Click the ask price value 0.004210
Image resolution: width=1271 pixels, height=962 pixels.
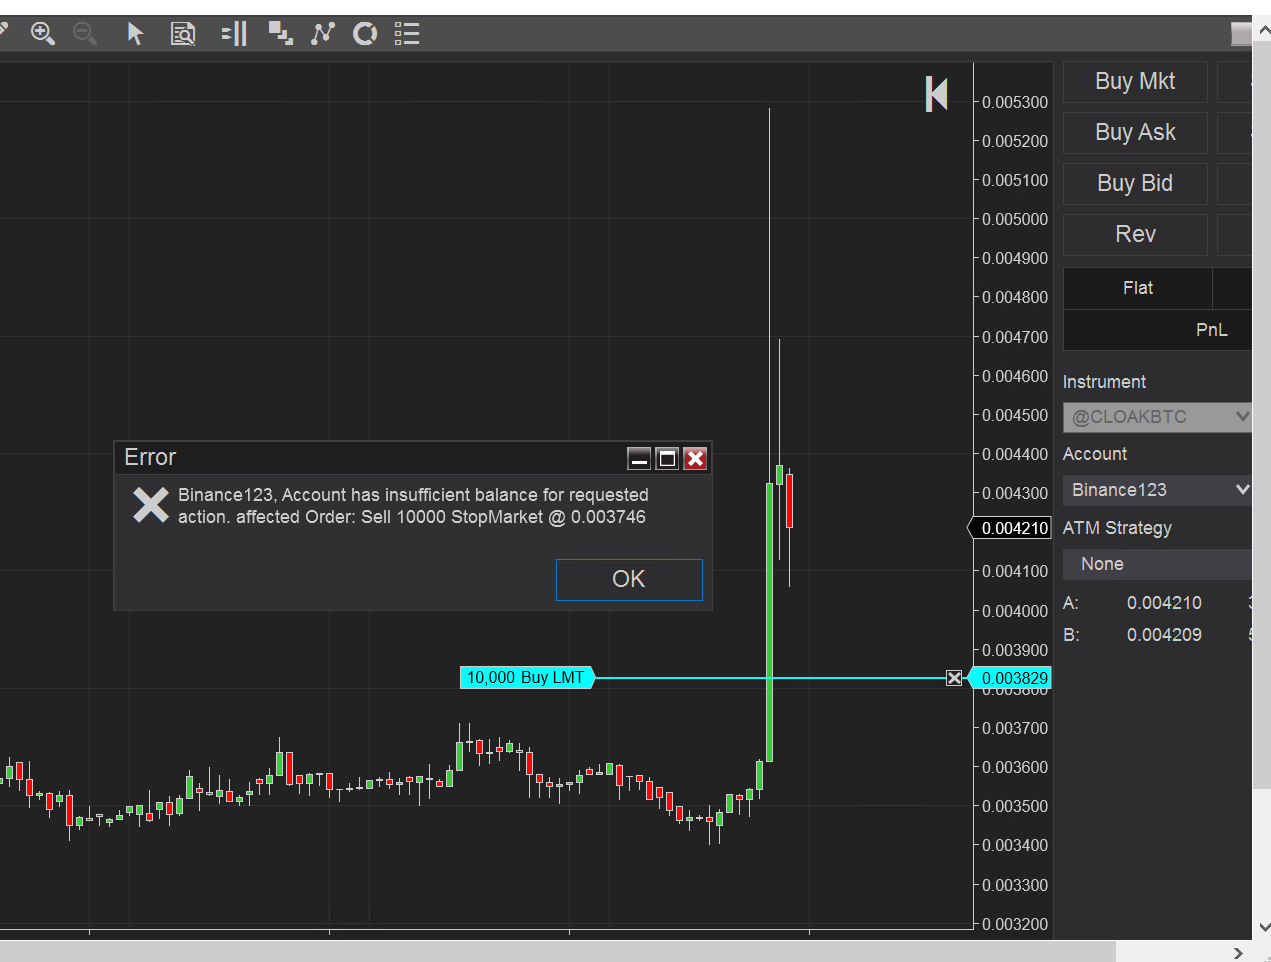coord(1164,603)
